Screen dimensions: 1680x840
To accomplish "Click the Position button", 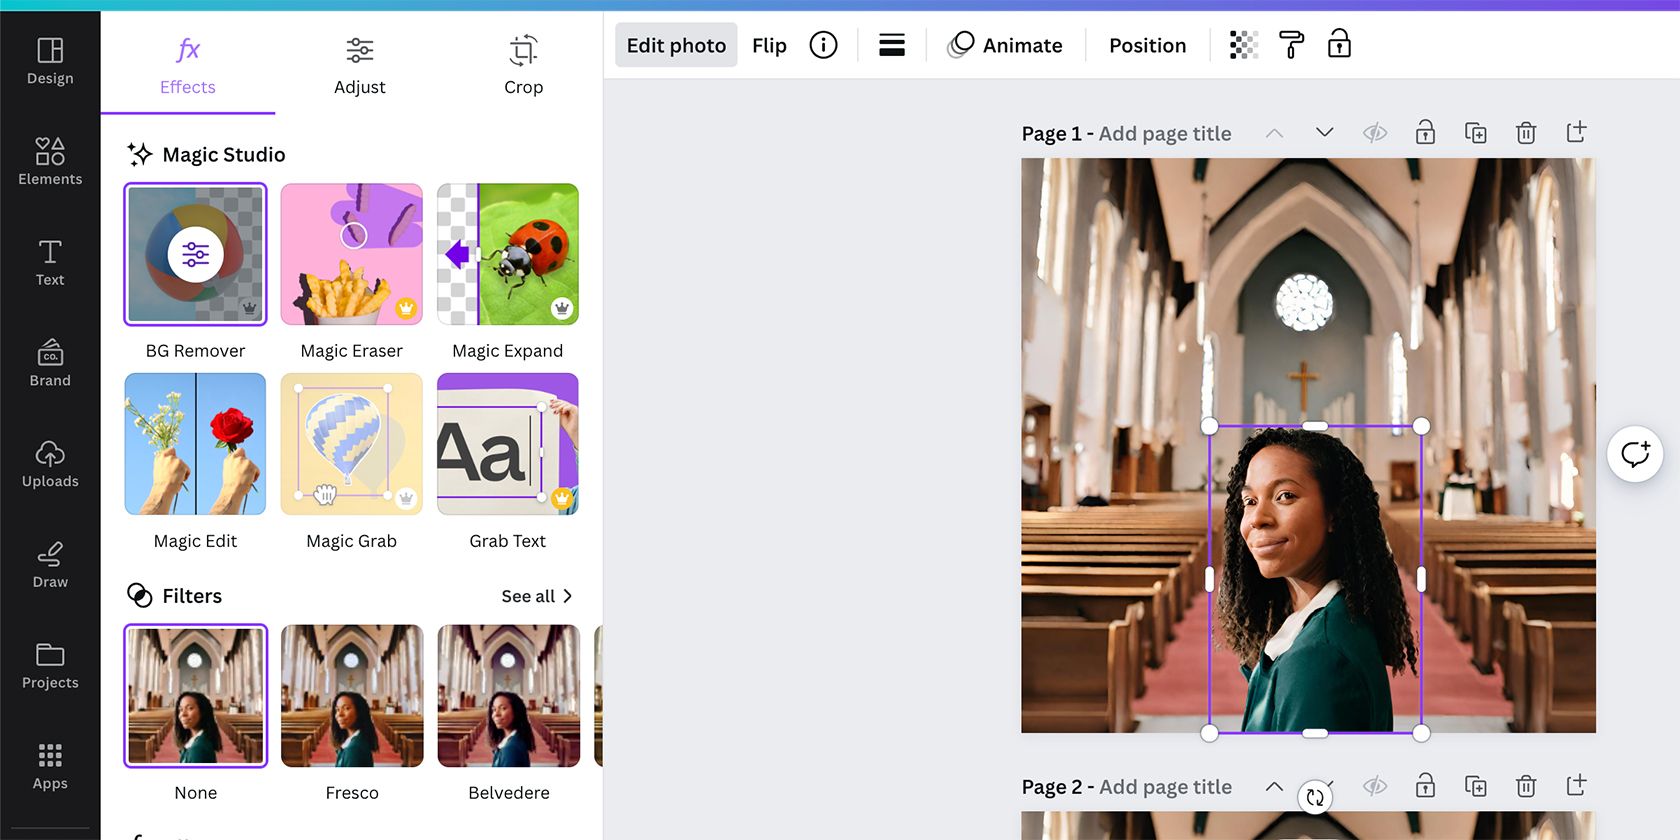I will (1147, 45).
